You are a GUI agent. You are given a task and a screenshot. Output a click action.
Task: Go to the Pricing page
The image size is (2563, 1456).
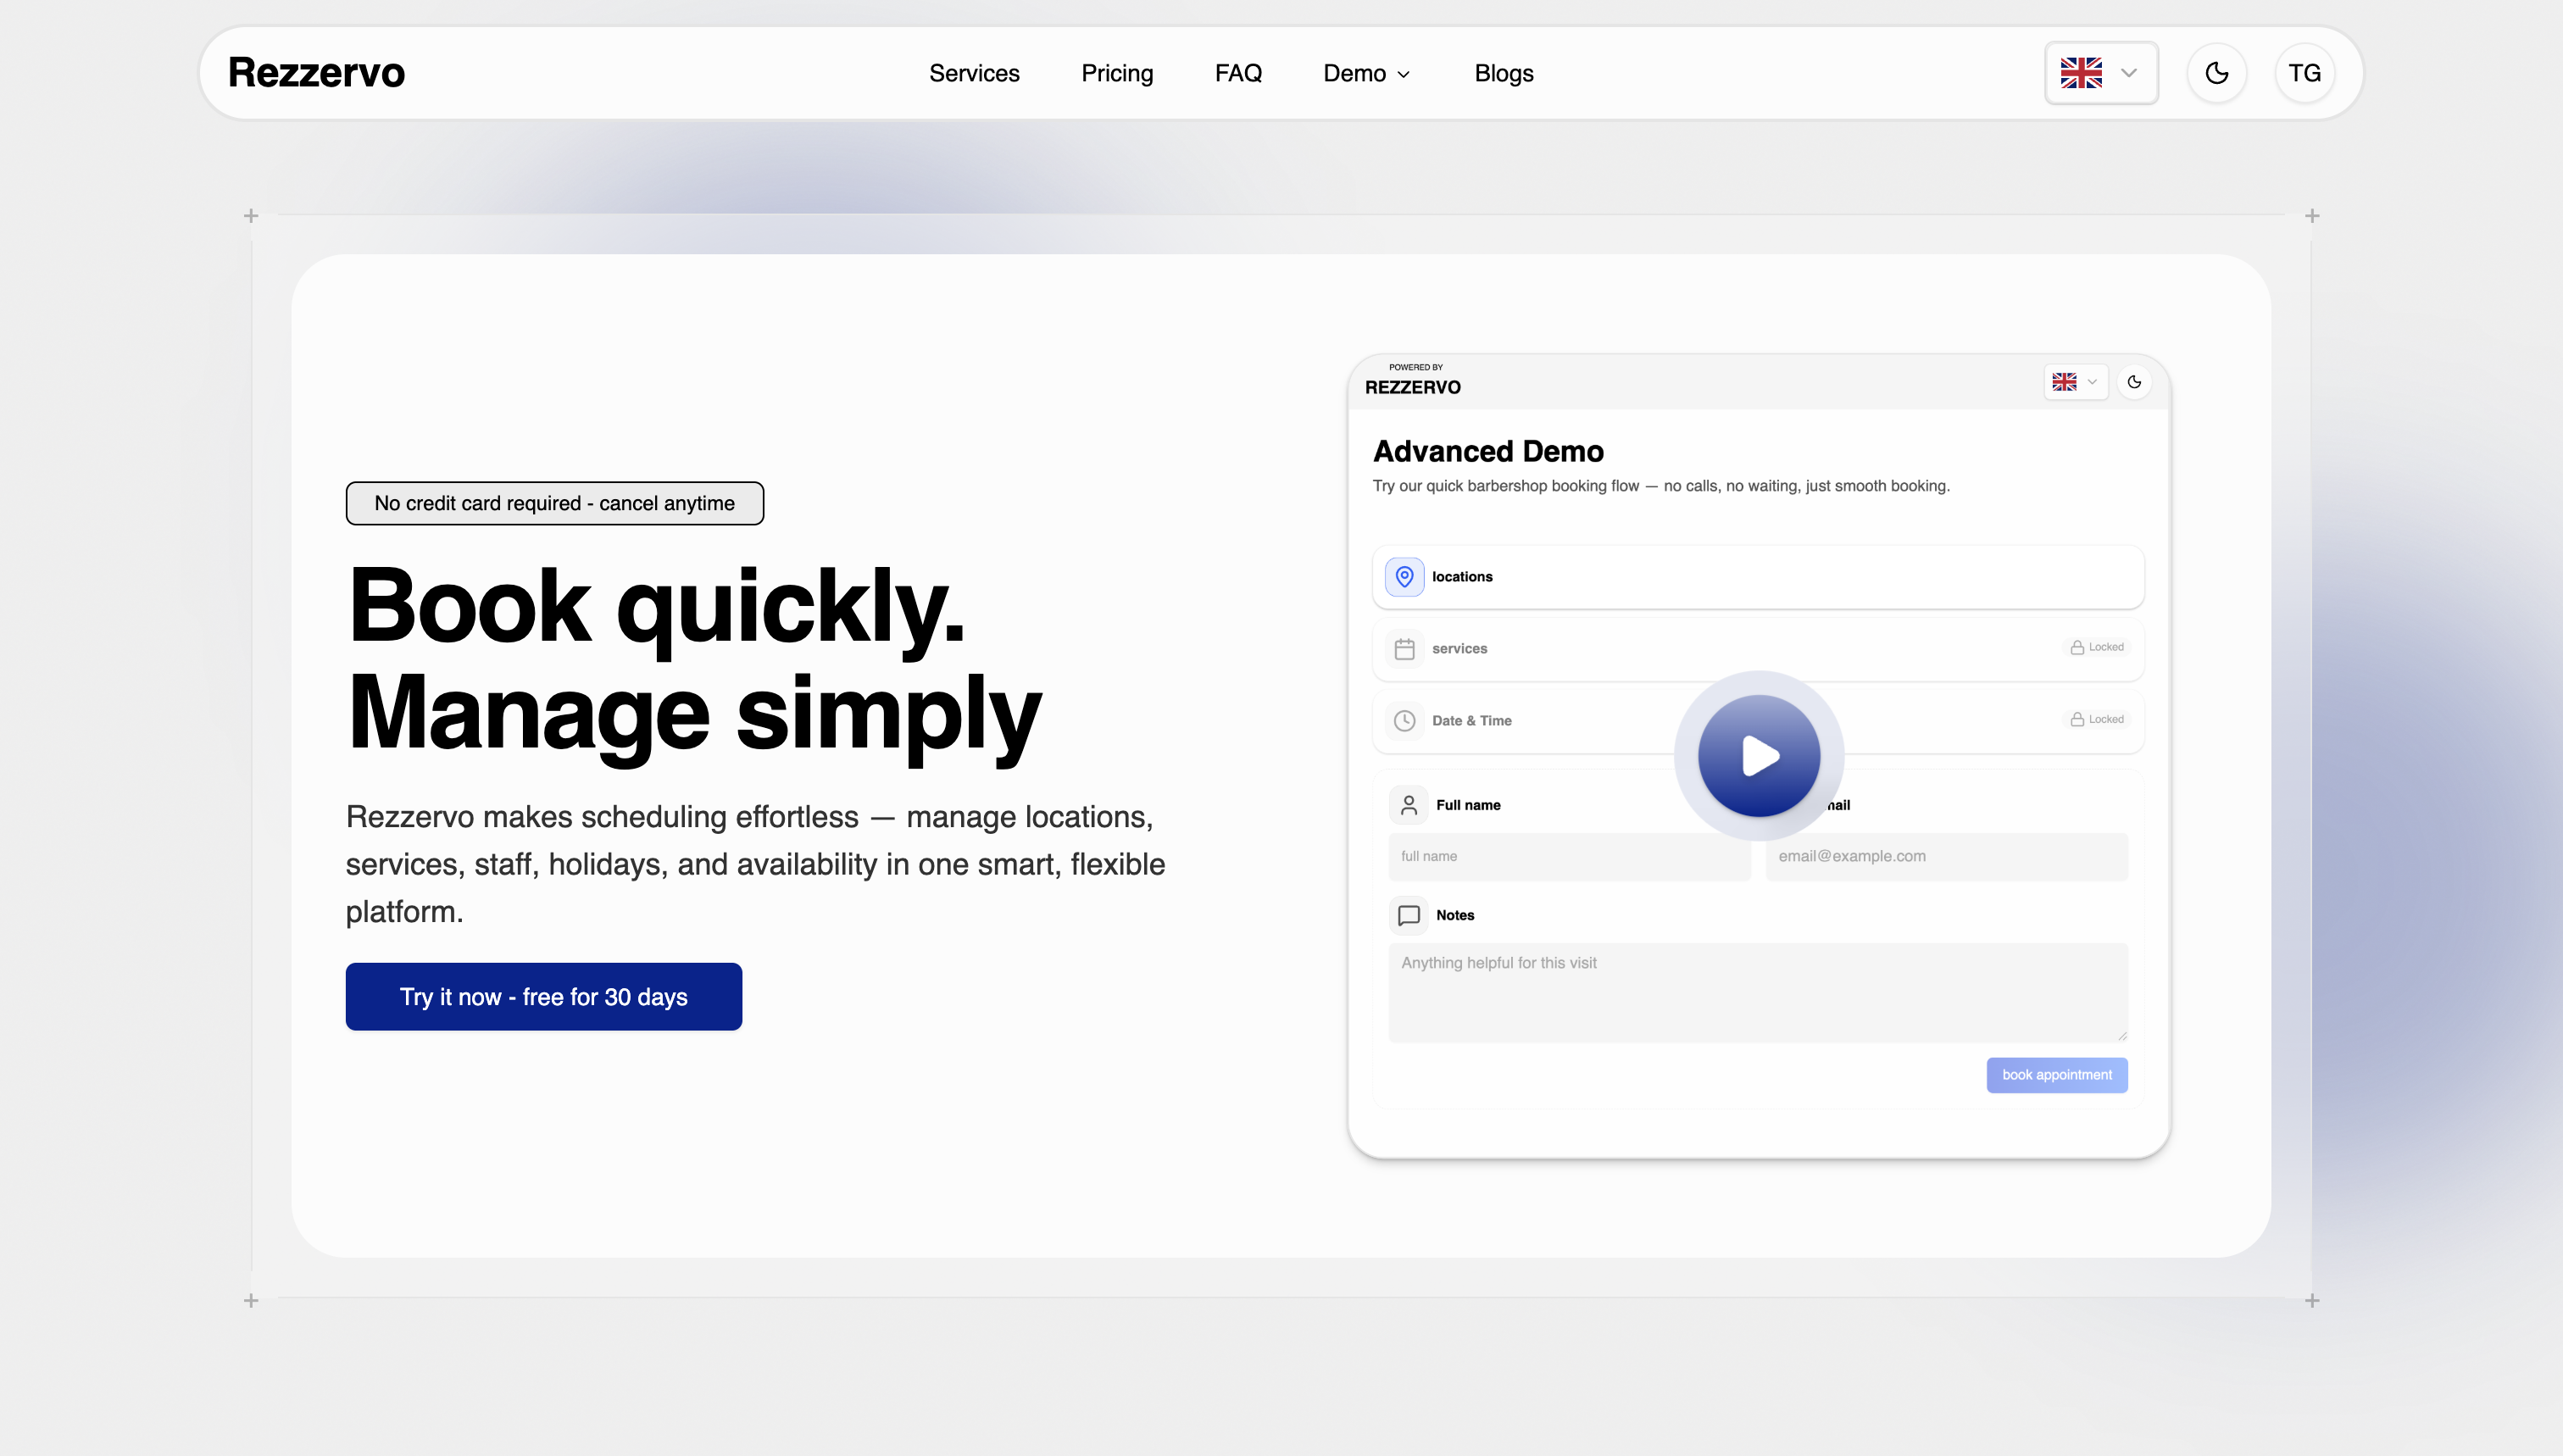pos(1117,73)
